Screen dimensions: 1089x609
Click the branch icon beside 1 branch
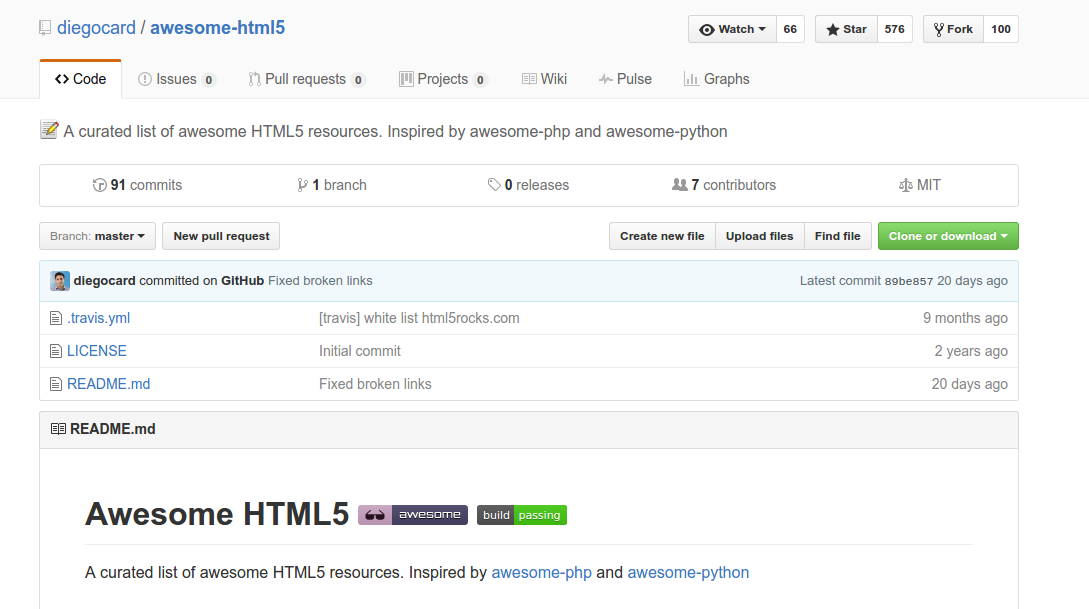point(302,185)
